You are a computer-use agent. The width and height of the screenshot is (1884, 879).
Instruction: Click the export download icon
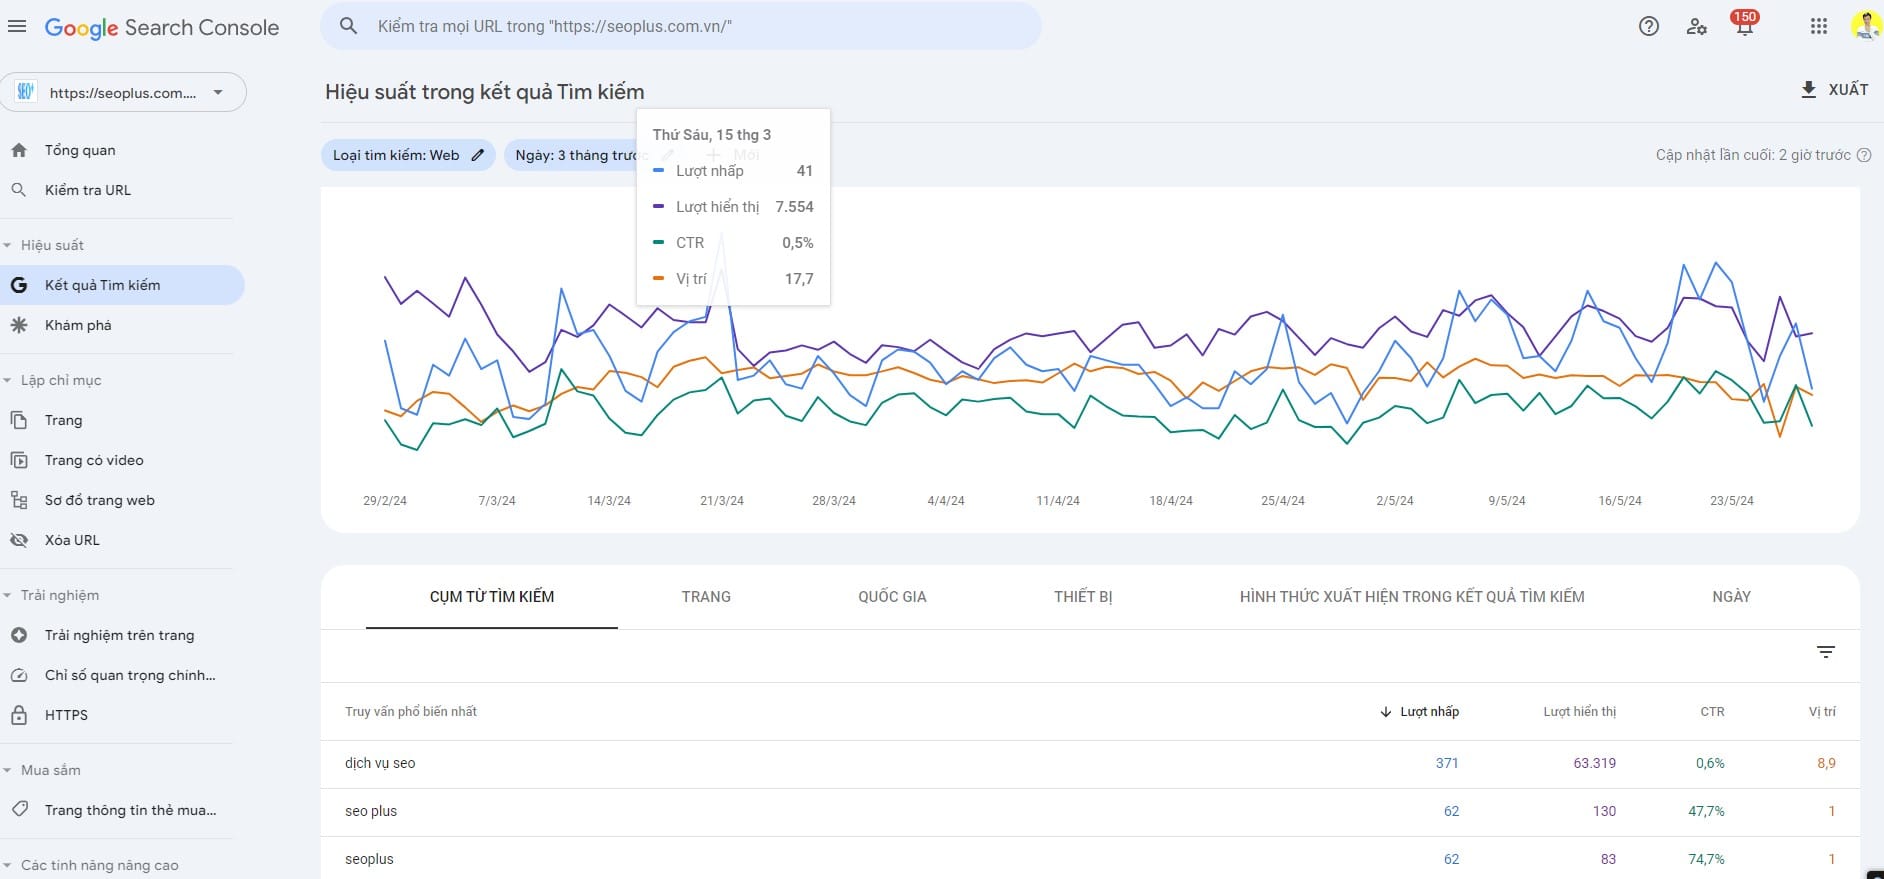click(x=1808, y=90)
